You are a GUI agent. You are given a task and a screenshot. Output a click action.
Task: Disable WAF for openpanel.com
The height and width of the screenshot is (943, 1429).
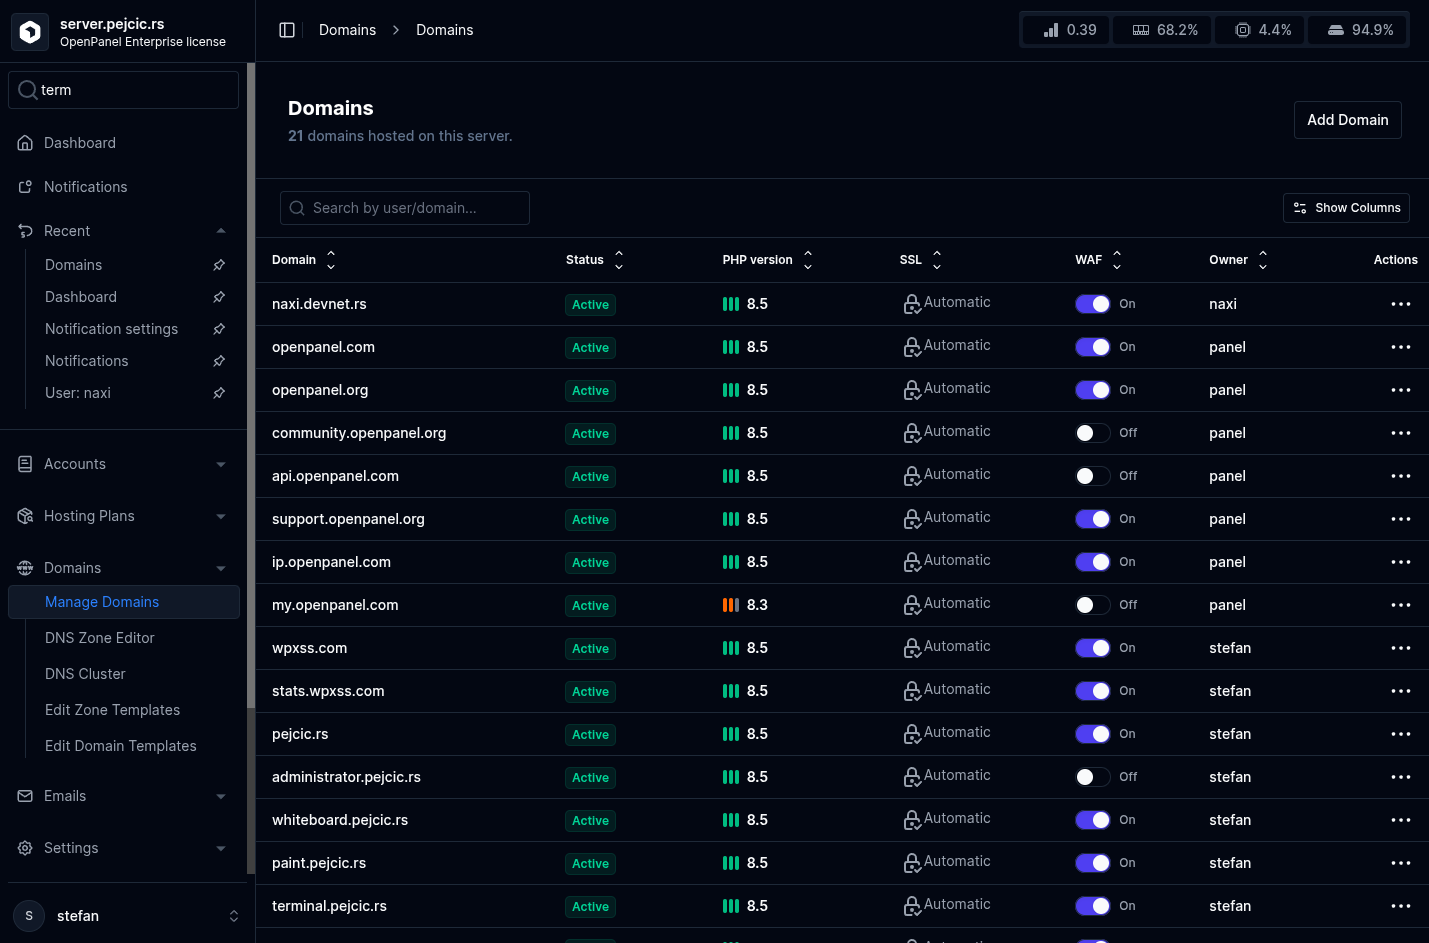pyautogui.click(x=1093, y=347)
